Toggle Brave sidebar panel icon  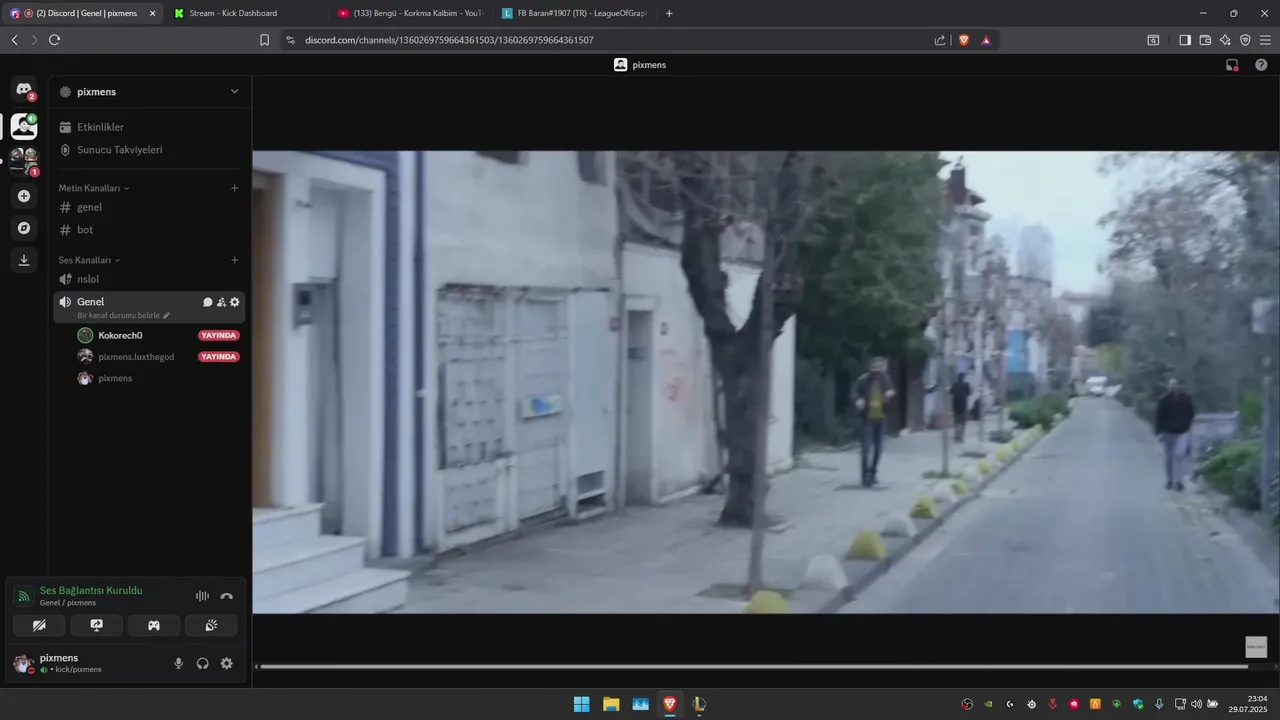(1185, 40)
